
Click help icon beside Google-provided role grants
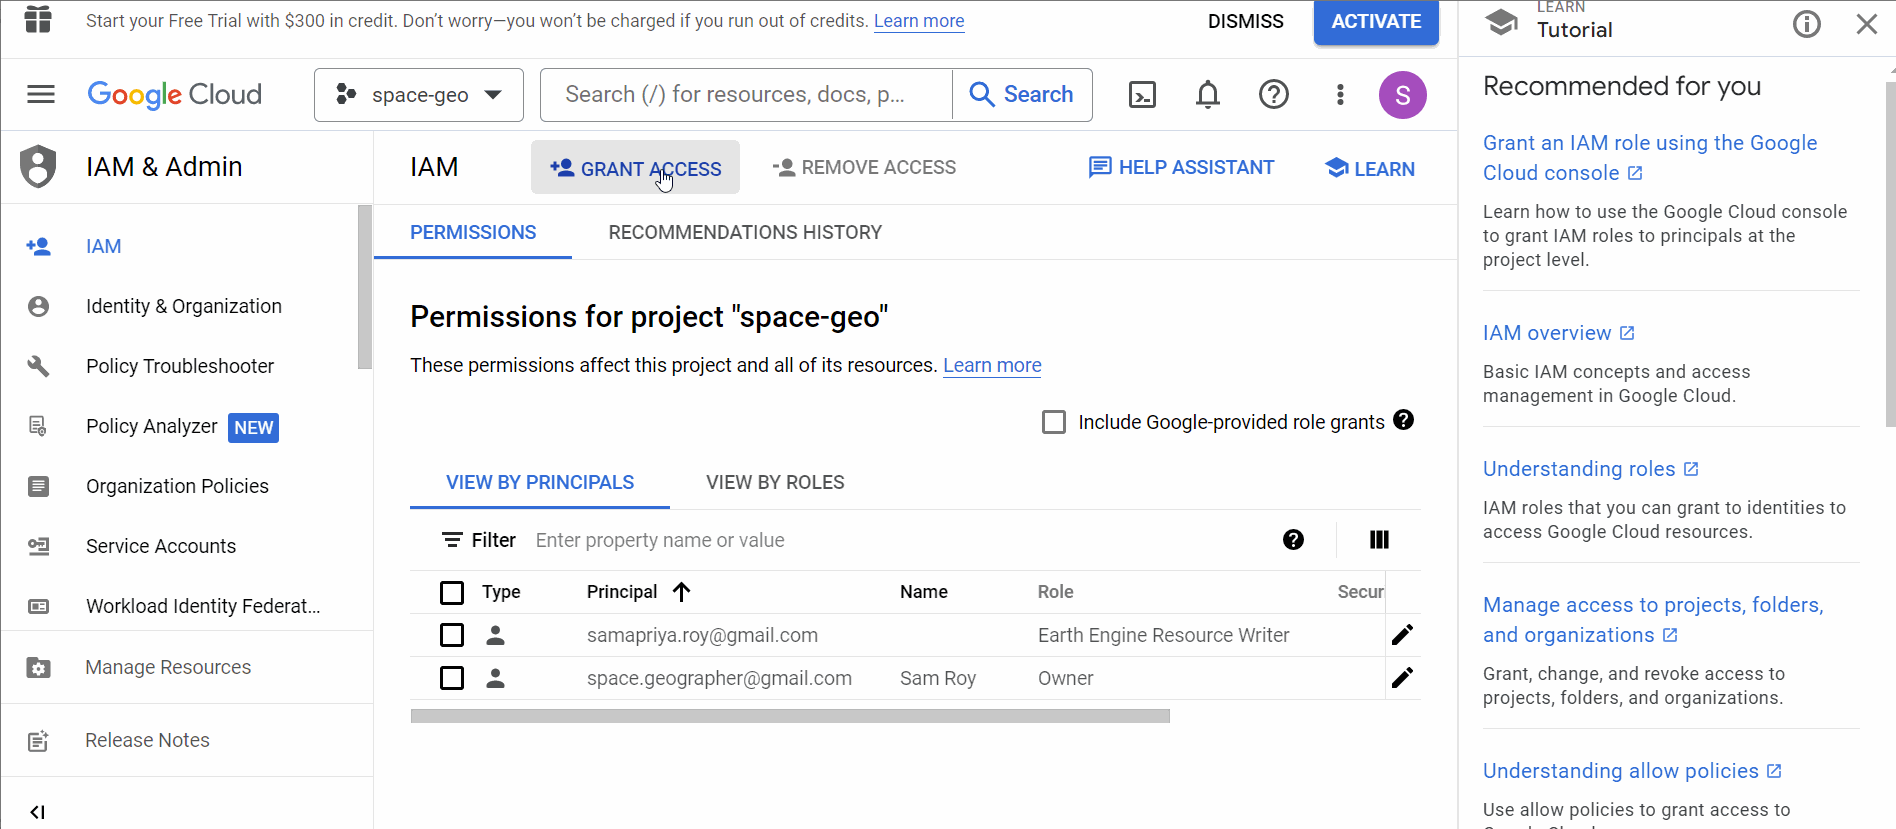[x=1403, y=420]
